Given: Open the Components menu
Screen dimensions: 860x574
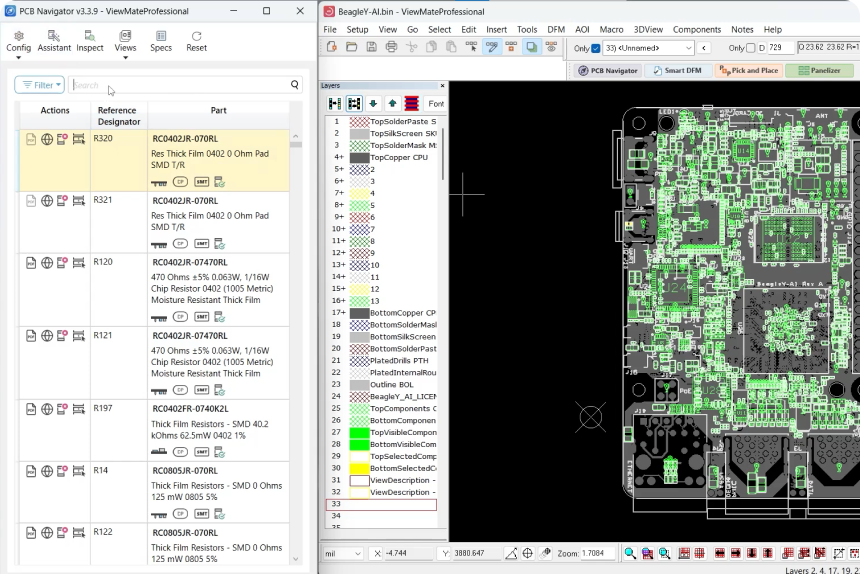Looking at the screenshot, I should (x=697, y=30).
